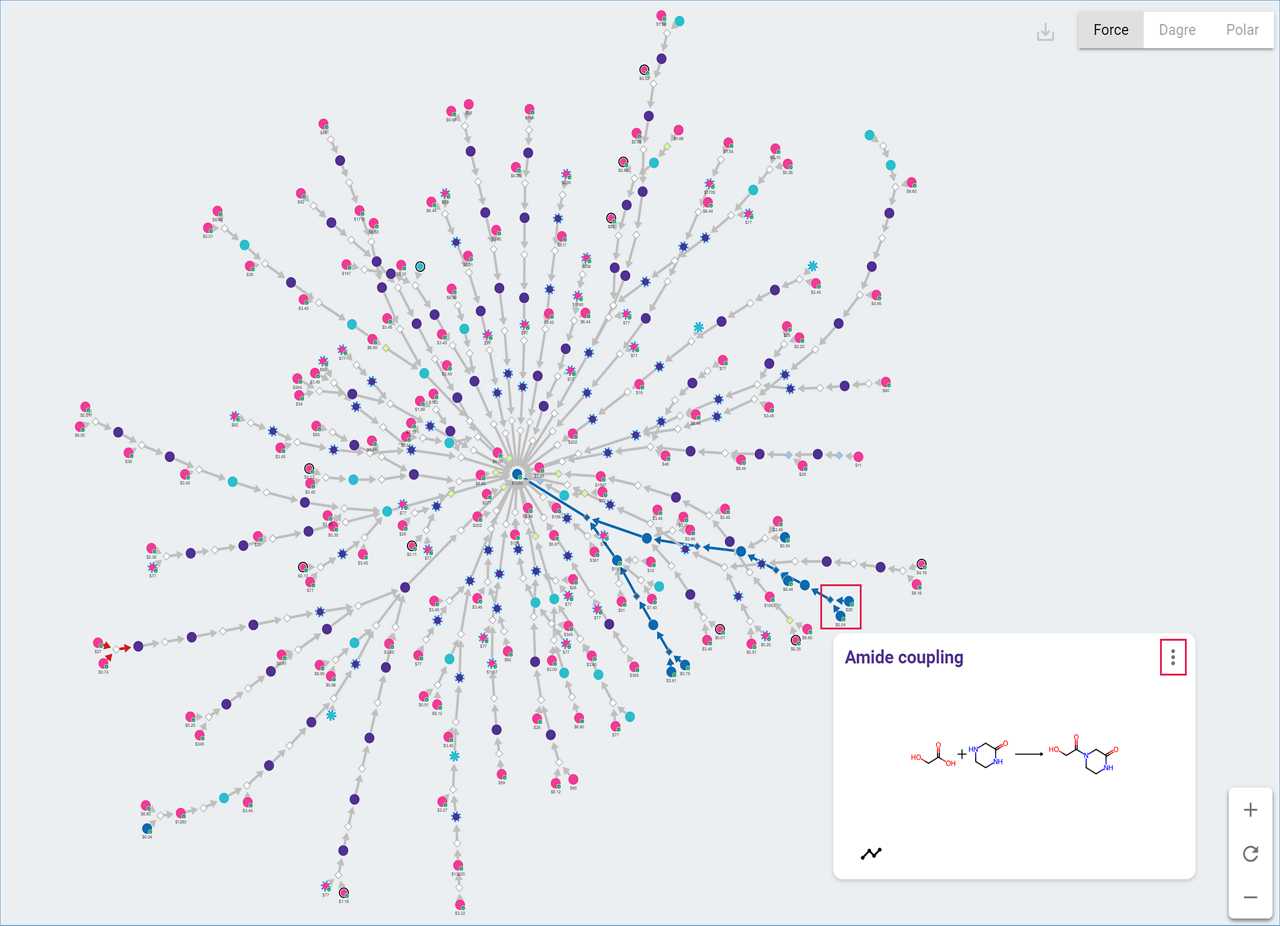Switch to the Force layout
Image resolution: width=1280 pixels, height=926 pixels.
[x=1110, y=30]
